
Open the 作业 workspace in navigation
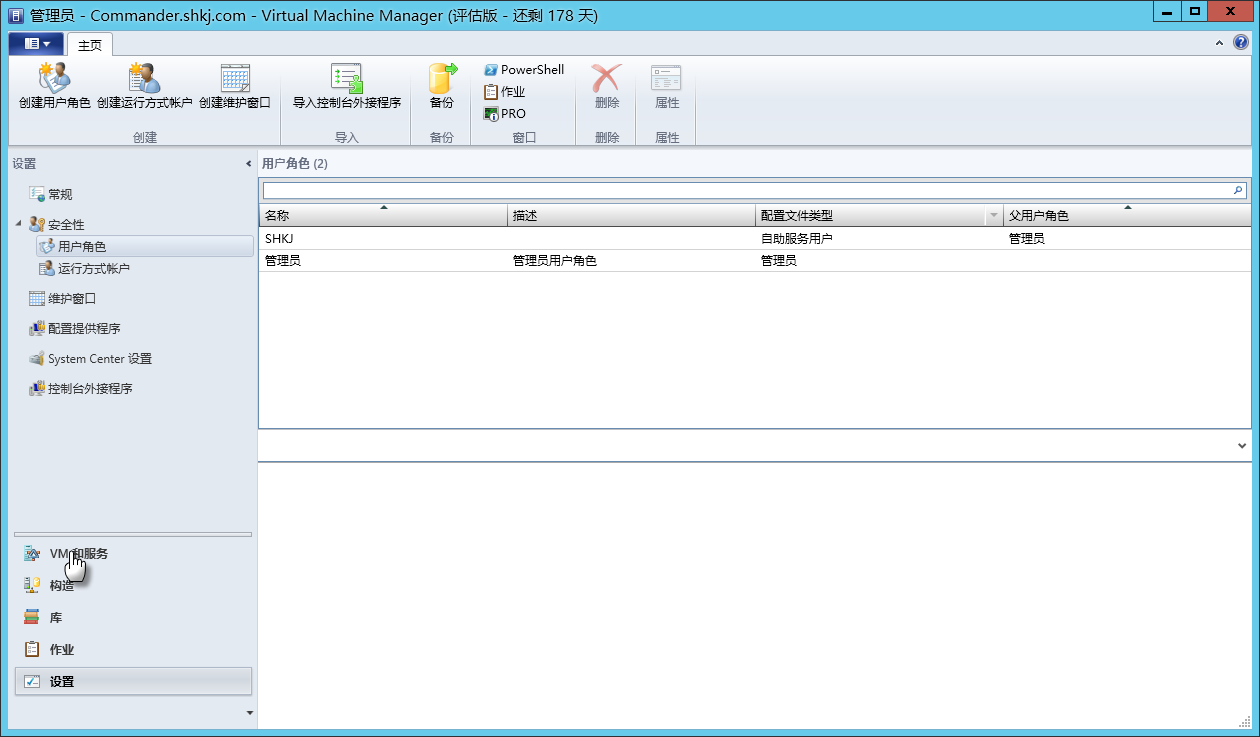tap(133, 649)
